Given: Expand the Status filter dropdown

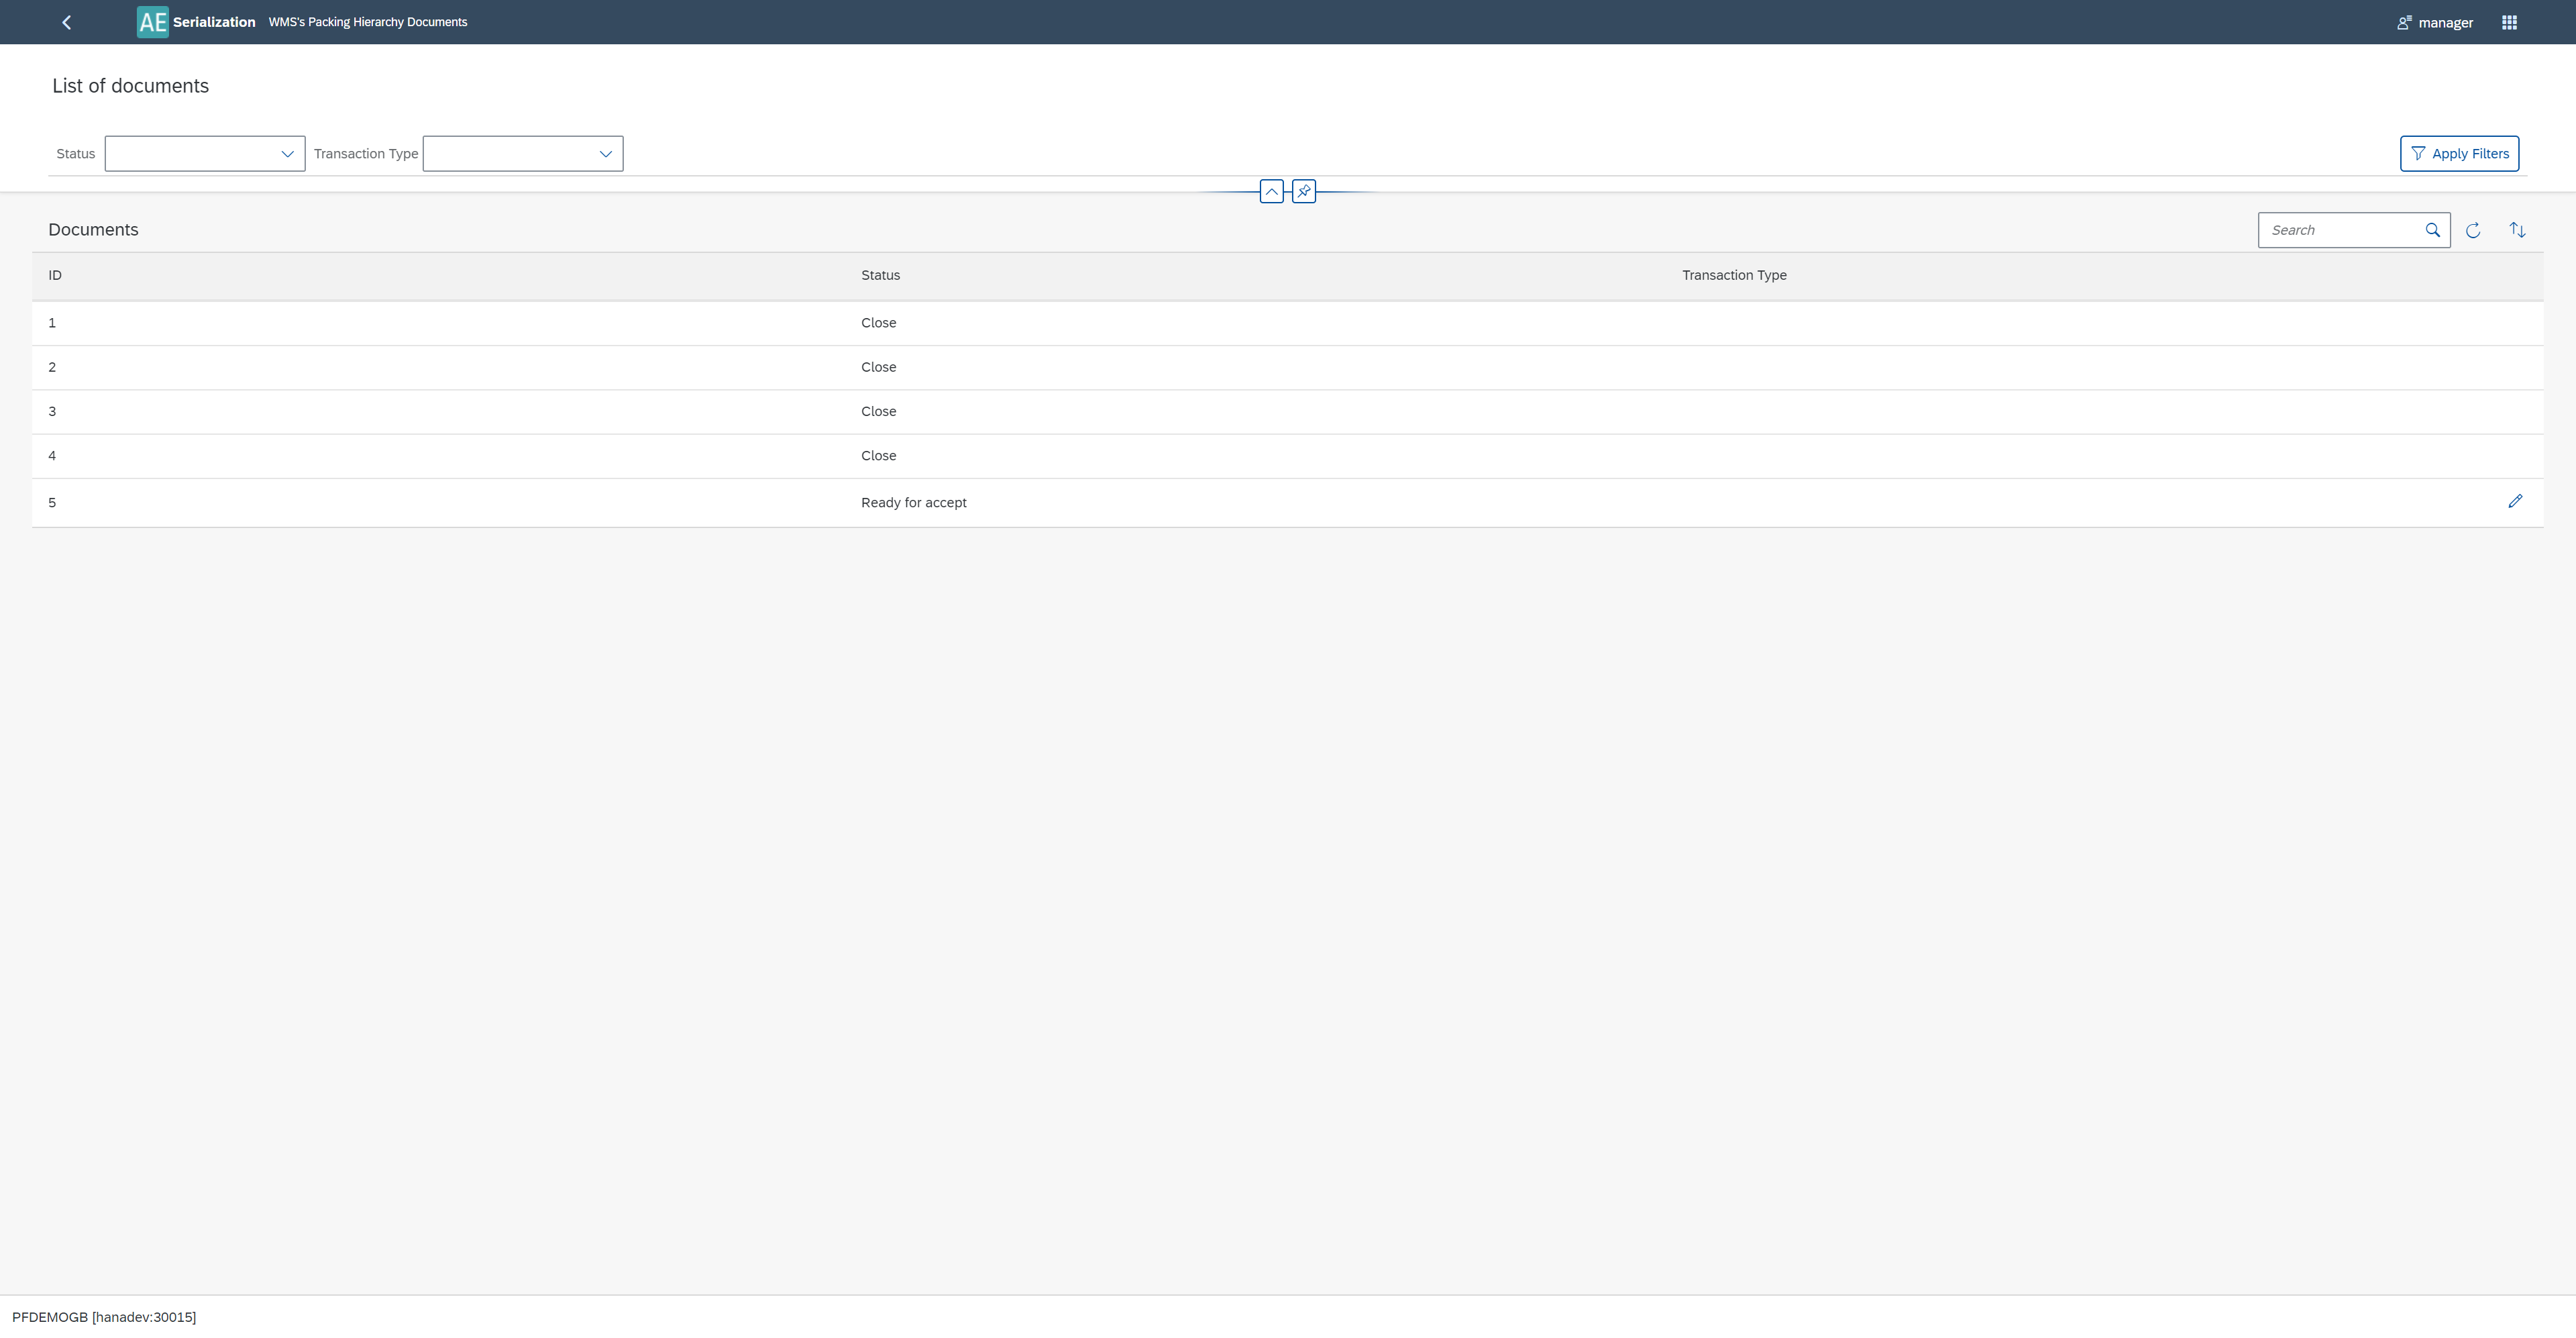Looking at the screenshot, I should 287,154.
